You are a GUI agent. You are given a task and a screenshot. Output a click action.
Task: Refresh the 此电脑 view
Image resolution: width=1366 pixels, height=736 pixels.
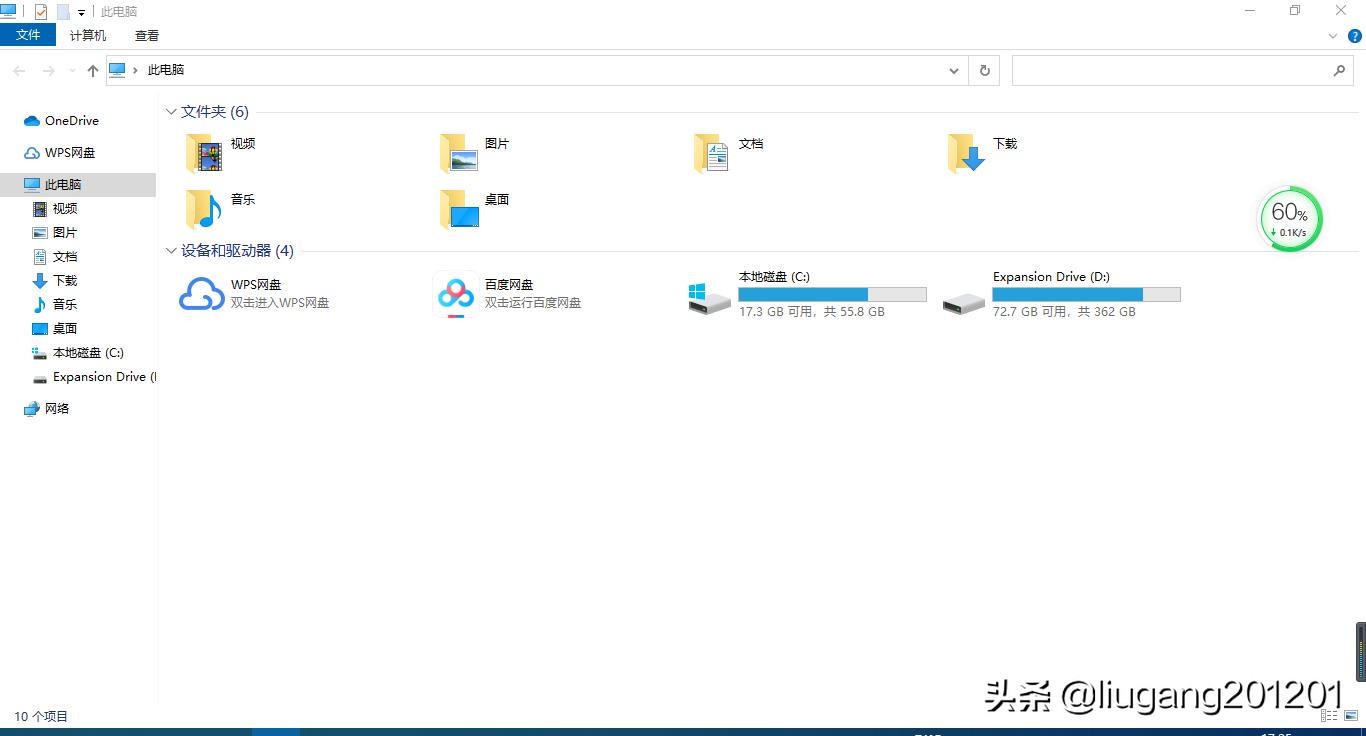point(984,70)
